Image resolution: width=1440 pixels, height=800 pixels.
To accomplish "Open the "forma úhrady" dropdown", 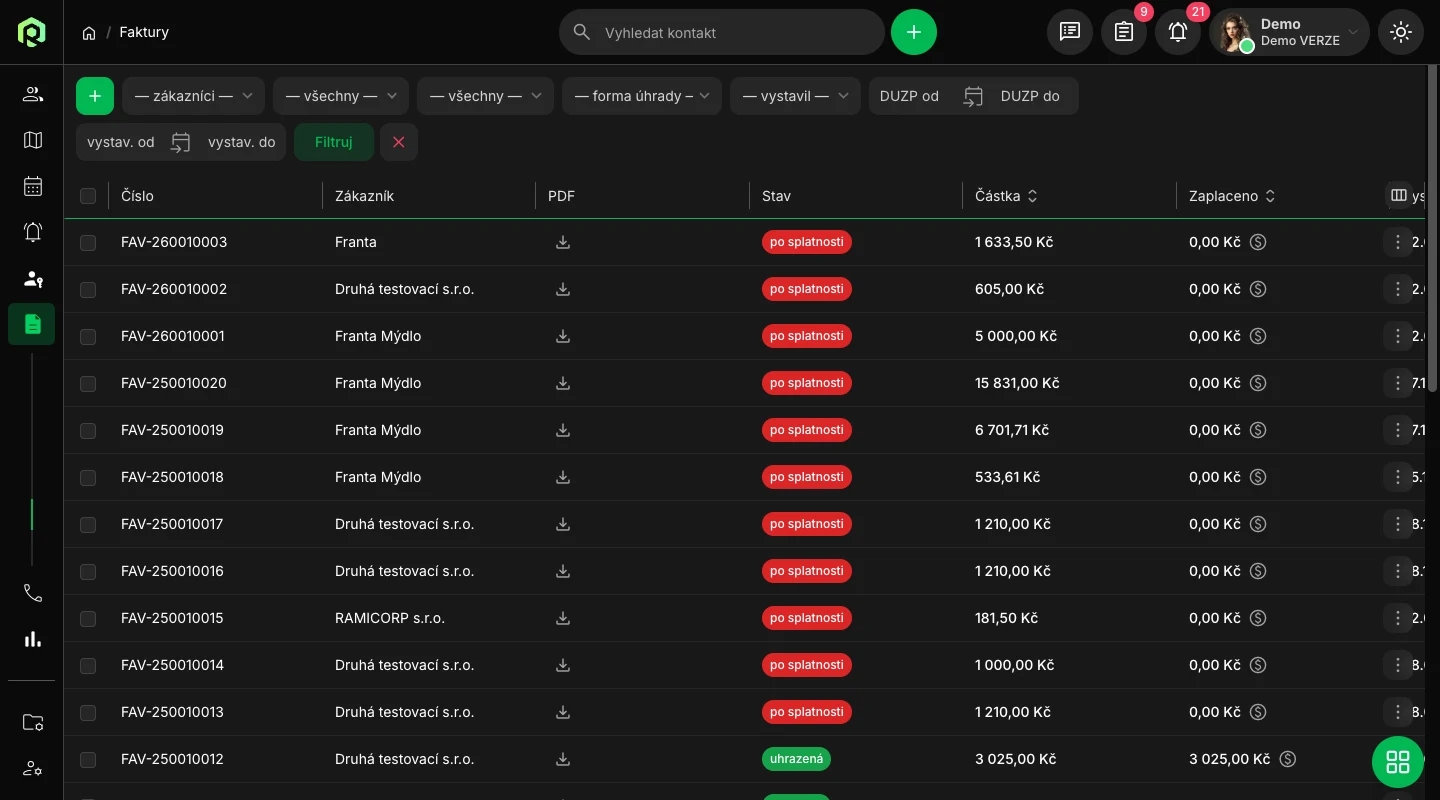I will pyautogui.click(x=641, y=96).
